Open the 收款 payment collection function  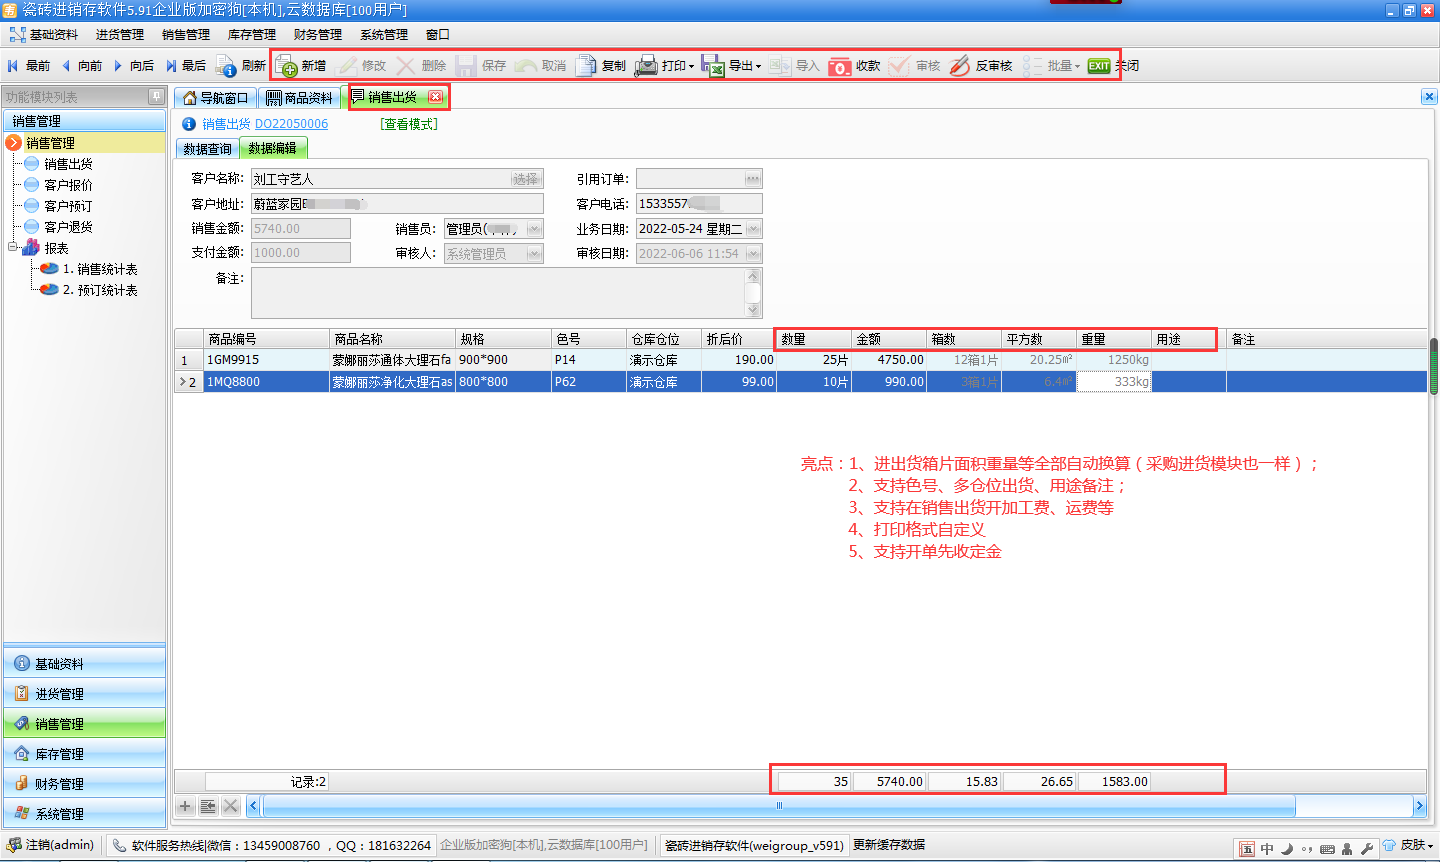[855, 66]
